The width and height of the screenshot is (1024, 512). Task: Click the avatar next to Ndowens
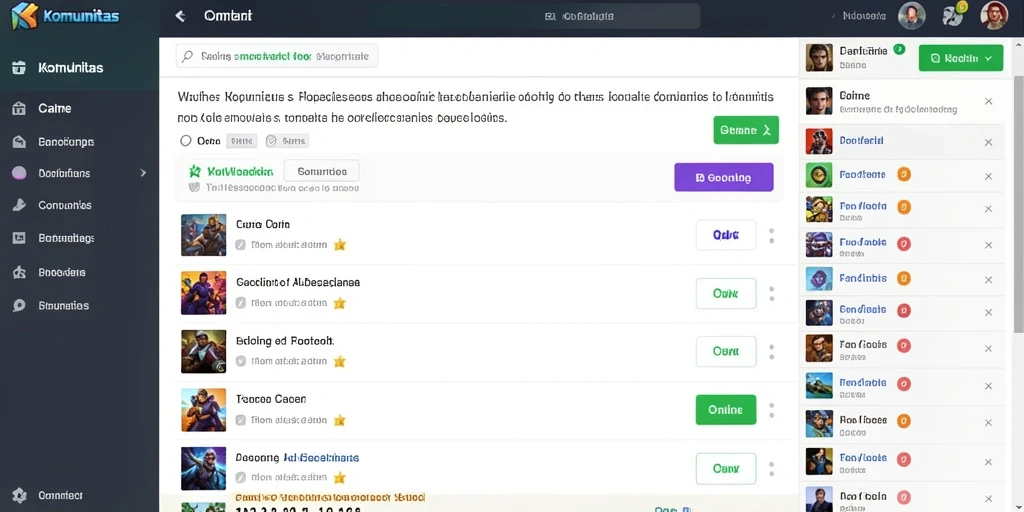[x=912, y=16]
